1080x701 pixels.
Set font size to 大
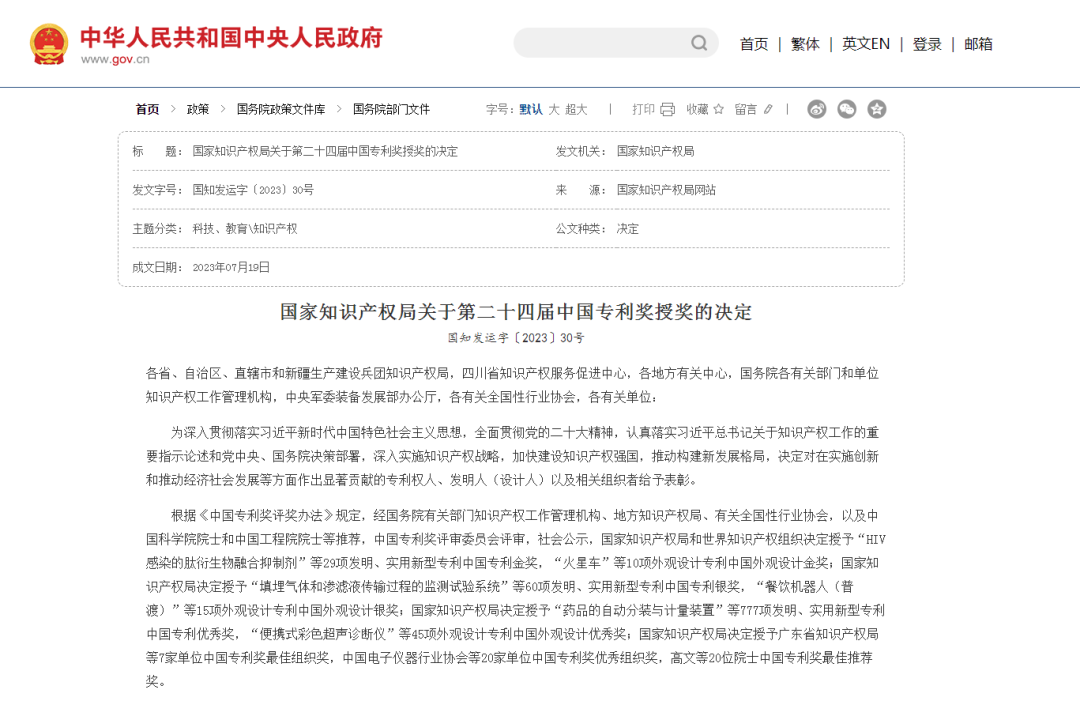coord(553,109)
